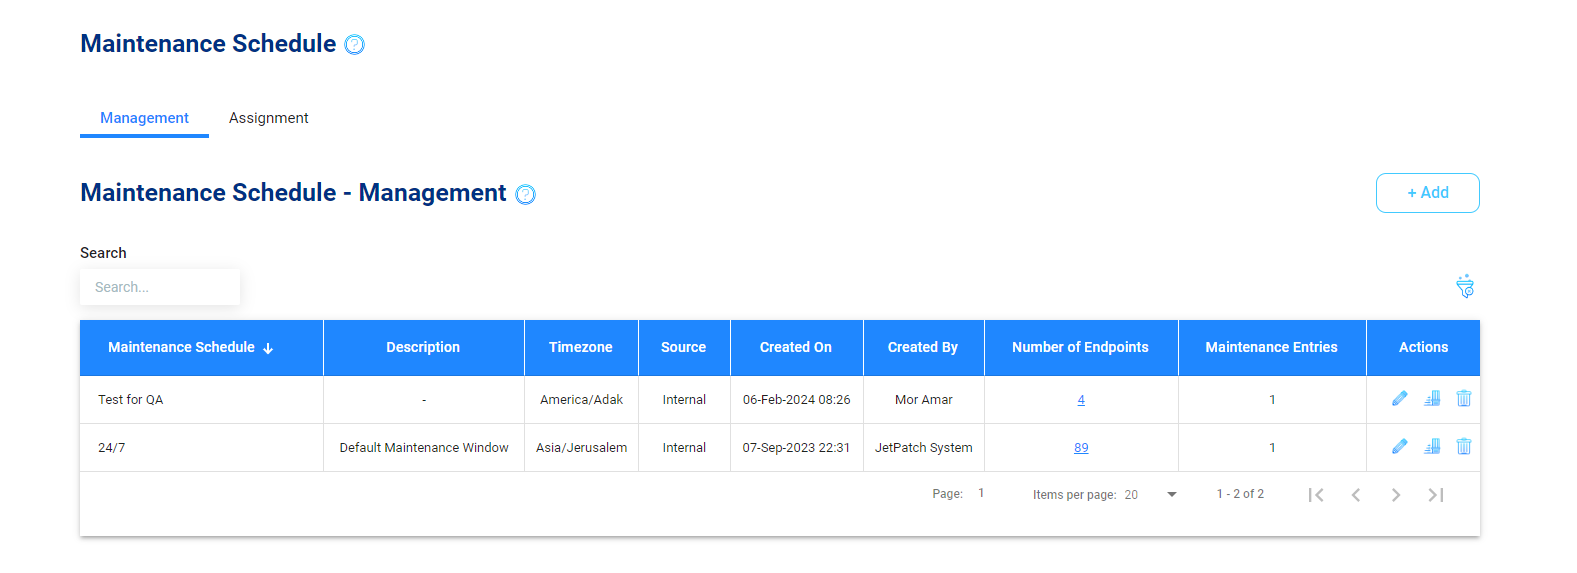The width and height of the screenshot is (1577, 573).
Task: Click the + Add button
Action: [1427, 193]
